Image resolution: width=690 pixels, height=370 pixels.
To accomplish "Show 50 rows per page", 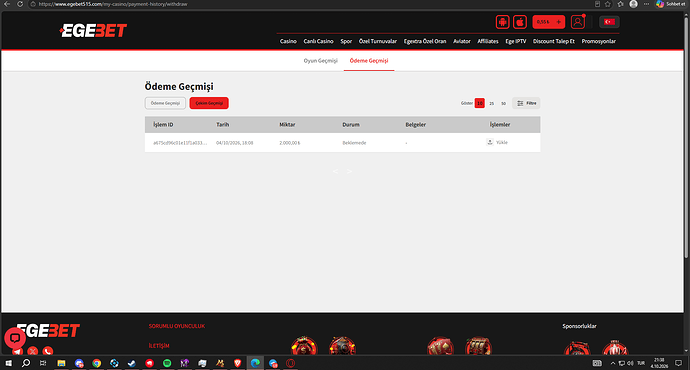I will (503, 103).
